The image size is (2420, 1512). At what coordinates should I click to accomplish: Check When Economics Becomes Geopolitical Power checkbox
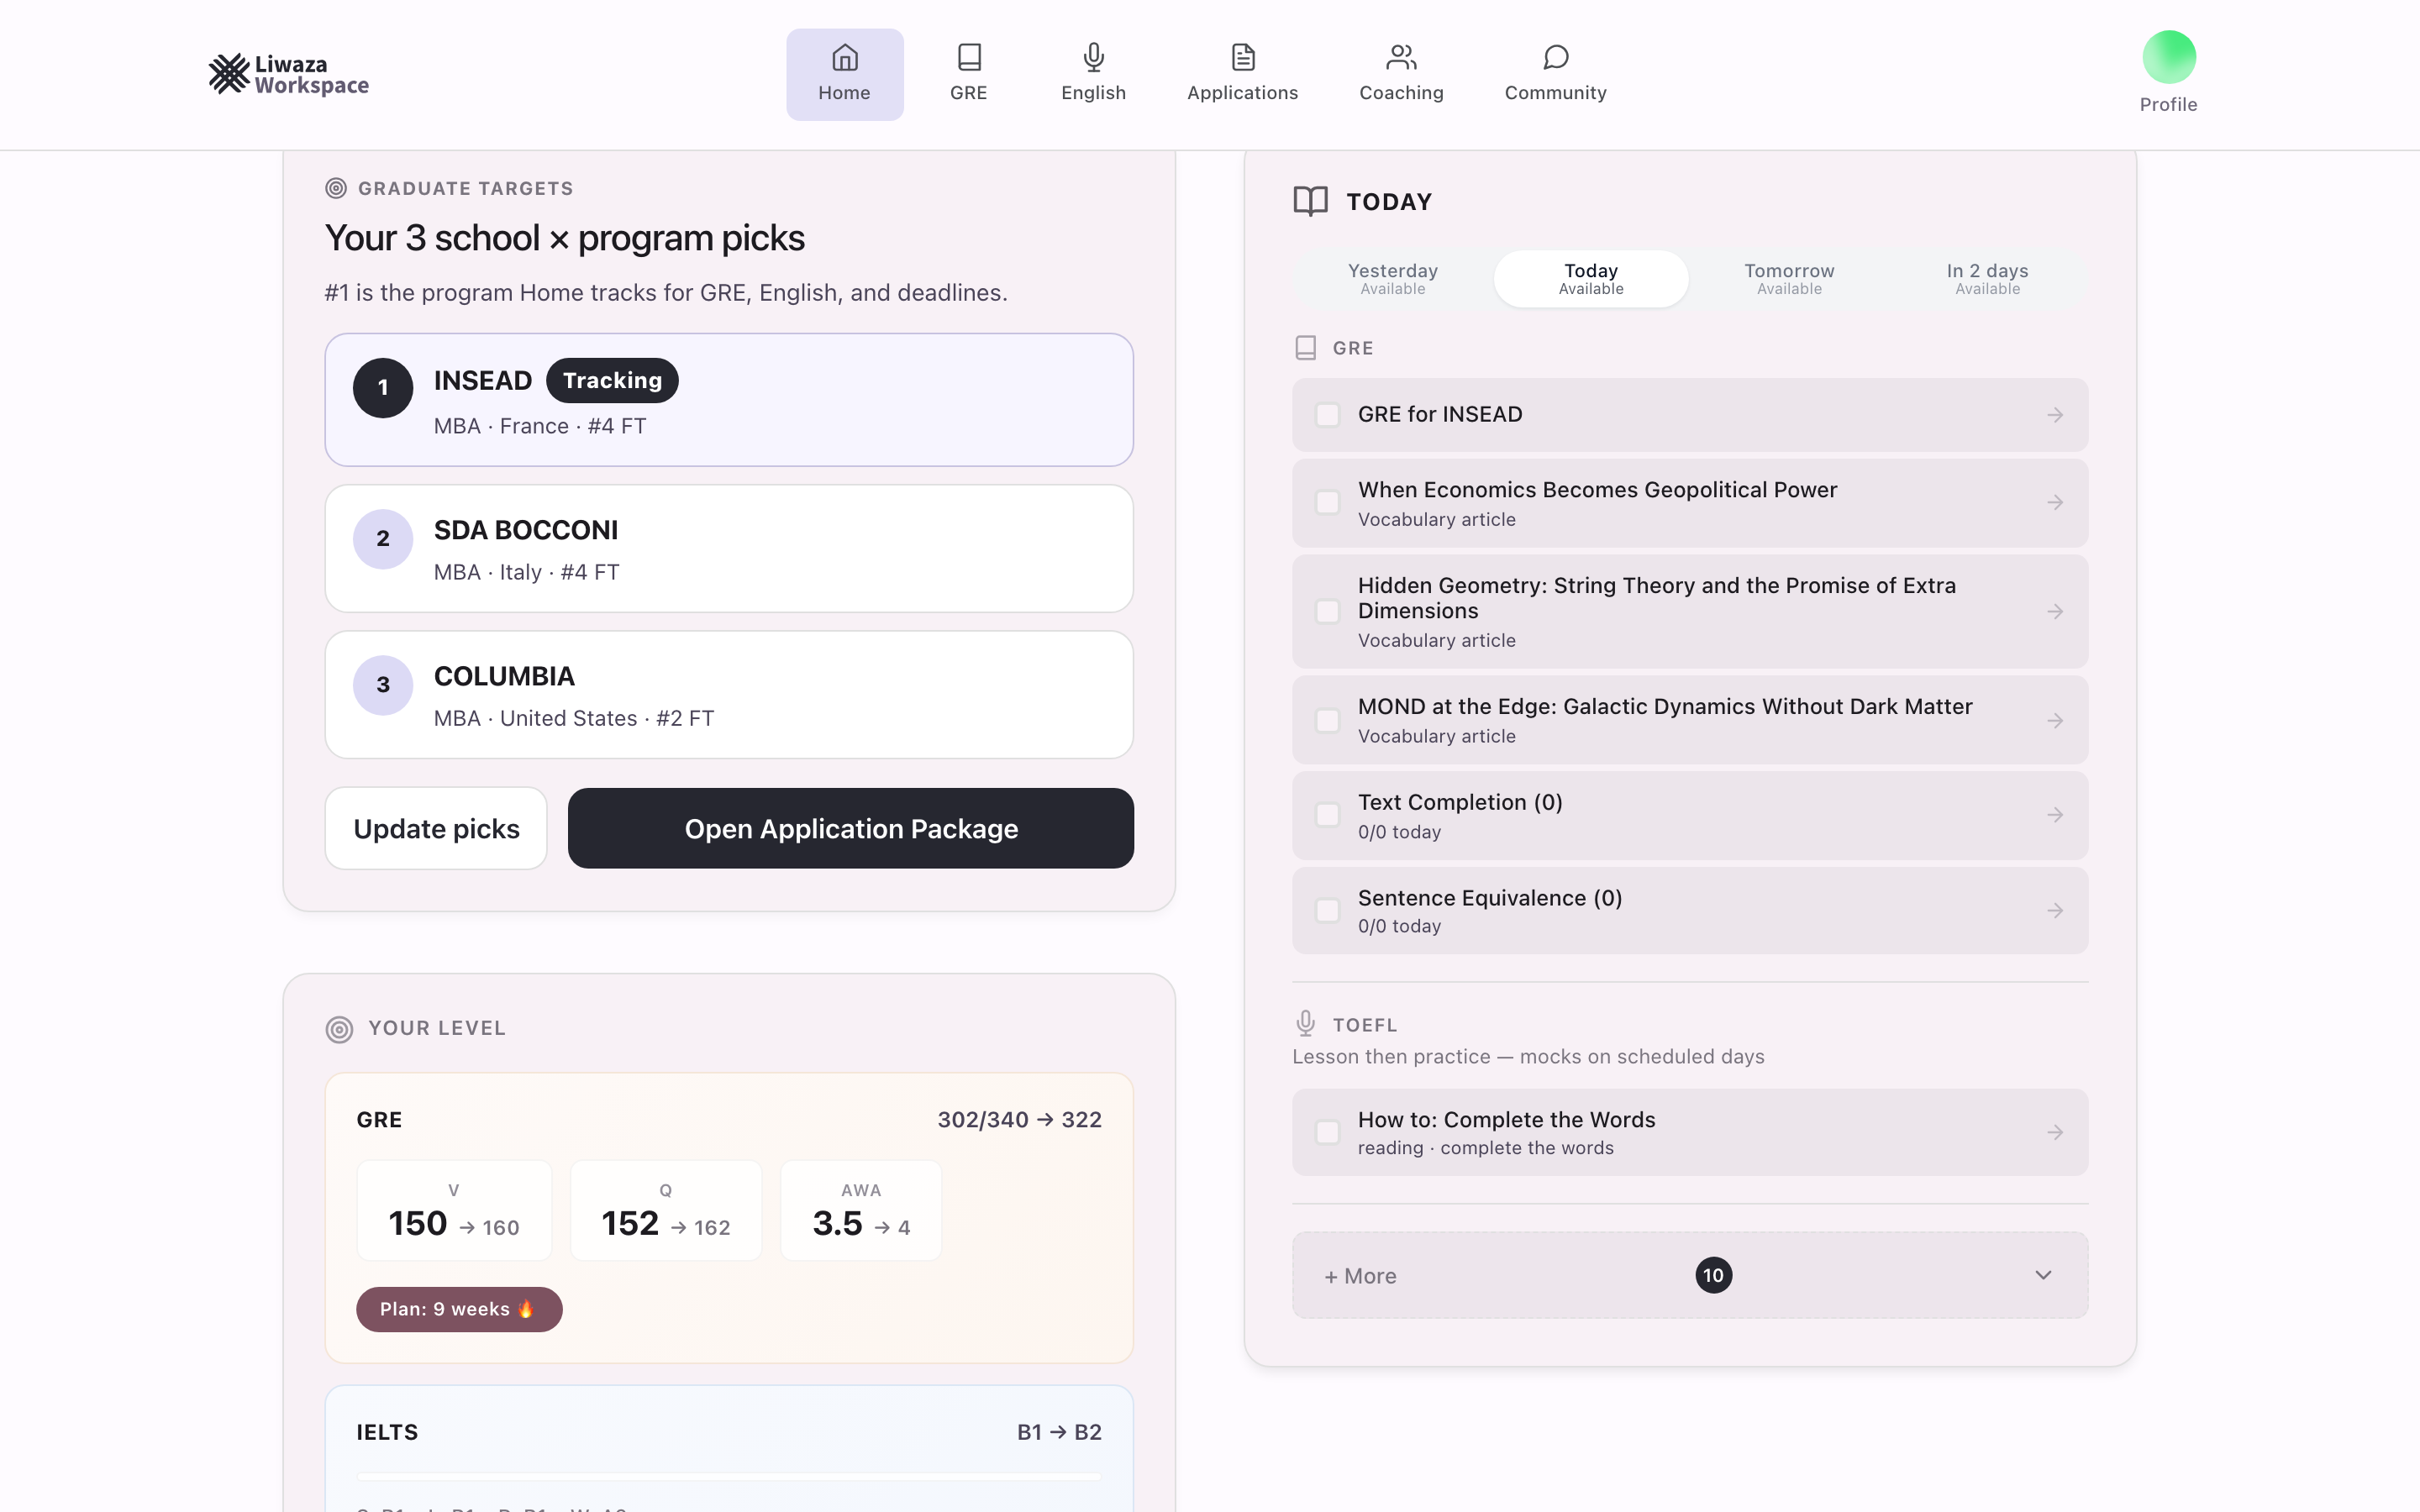tap(1327, 503)
